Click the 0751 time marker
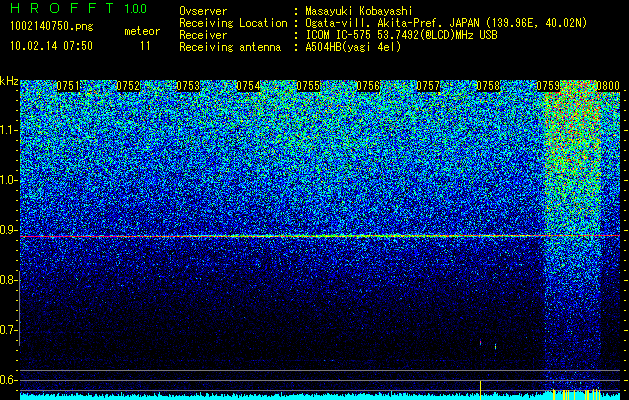 pyautogui.click(x=68, y=86)
